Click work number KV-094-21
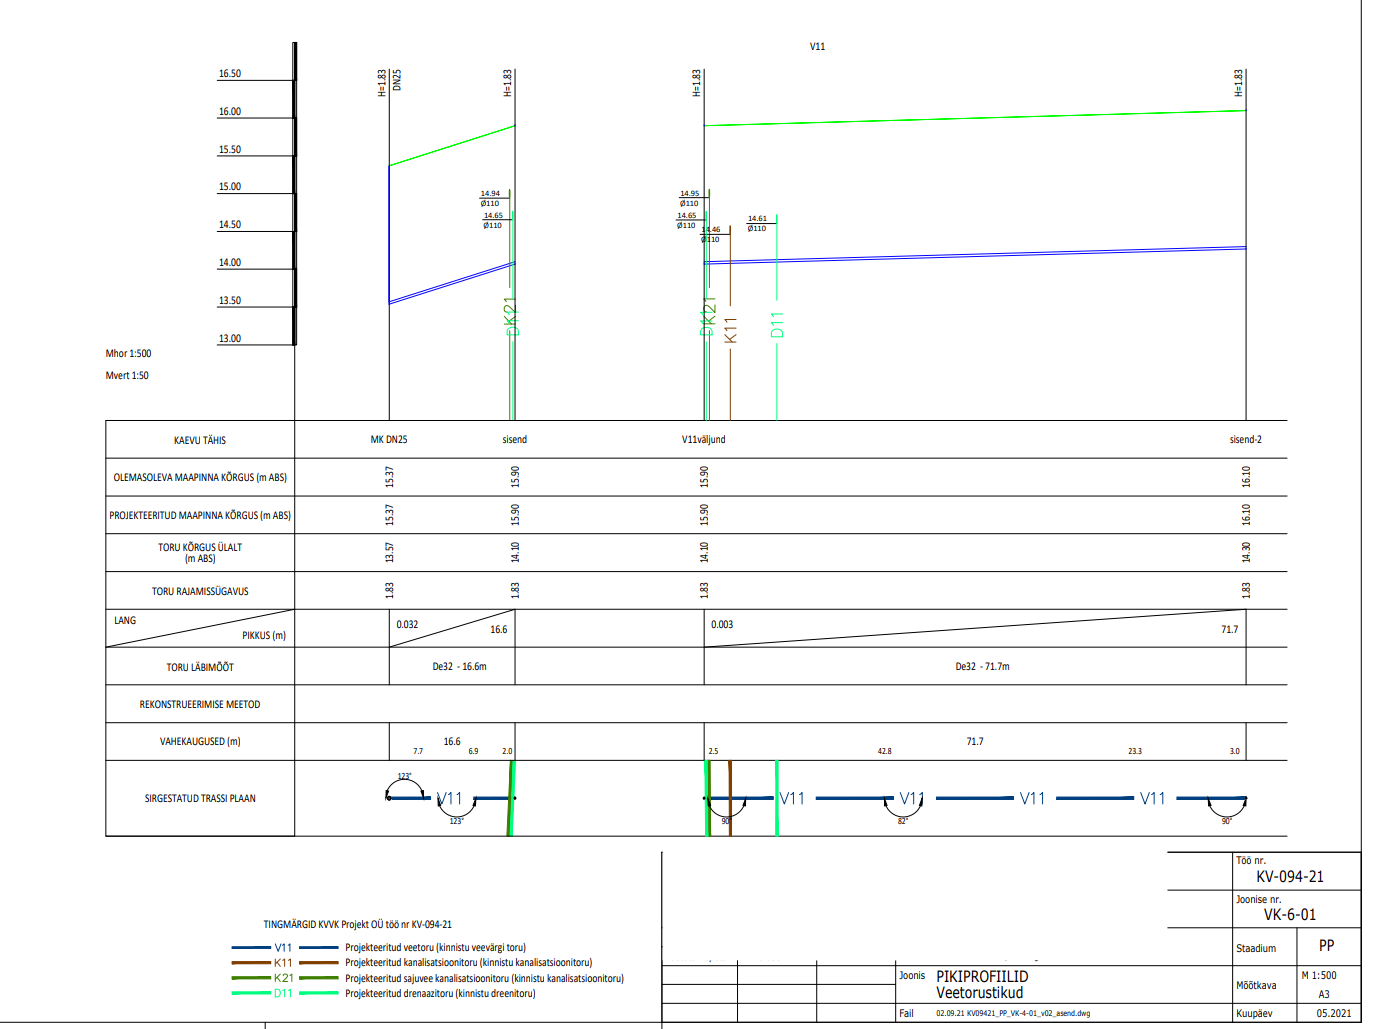 tap(1289, 876)
